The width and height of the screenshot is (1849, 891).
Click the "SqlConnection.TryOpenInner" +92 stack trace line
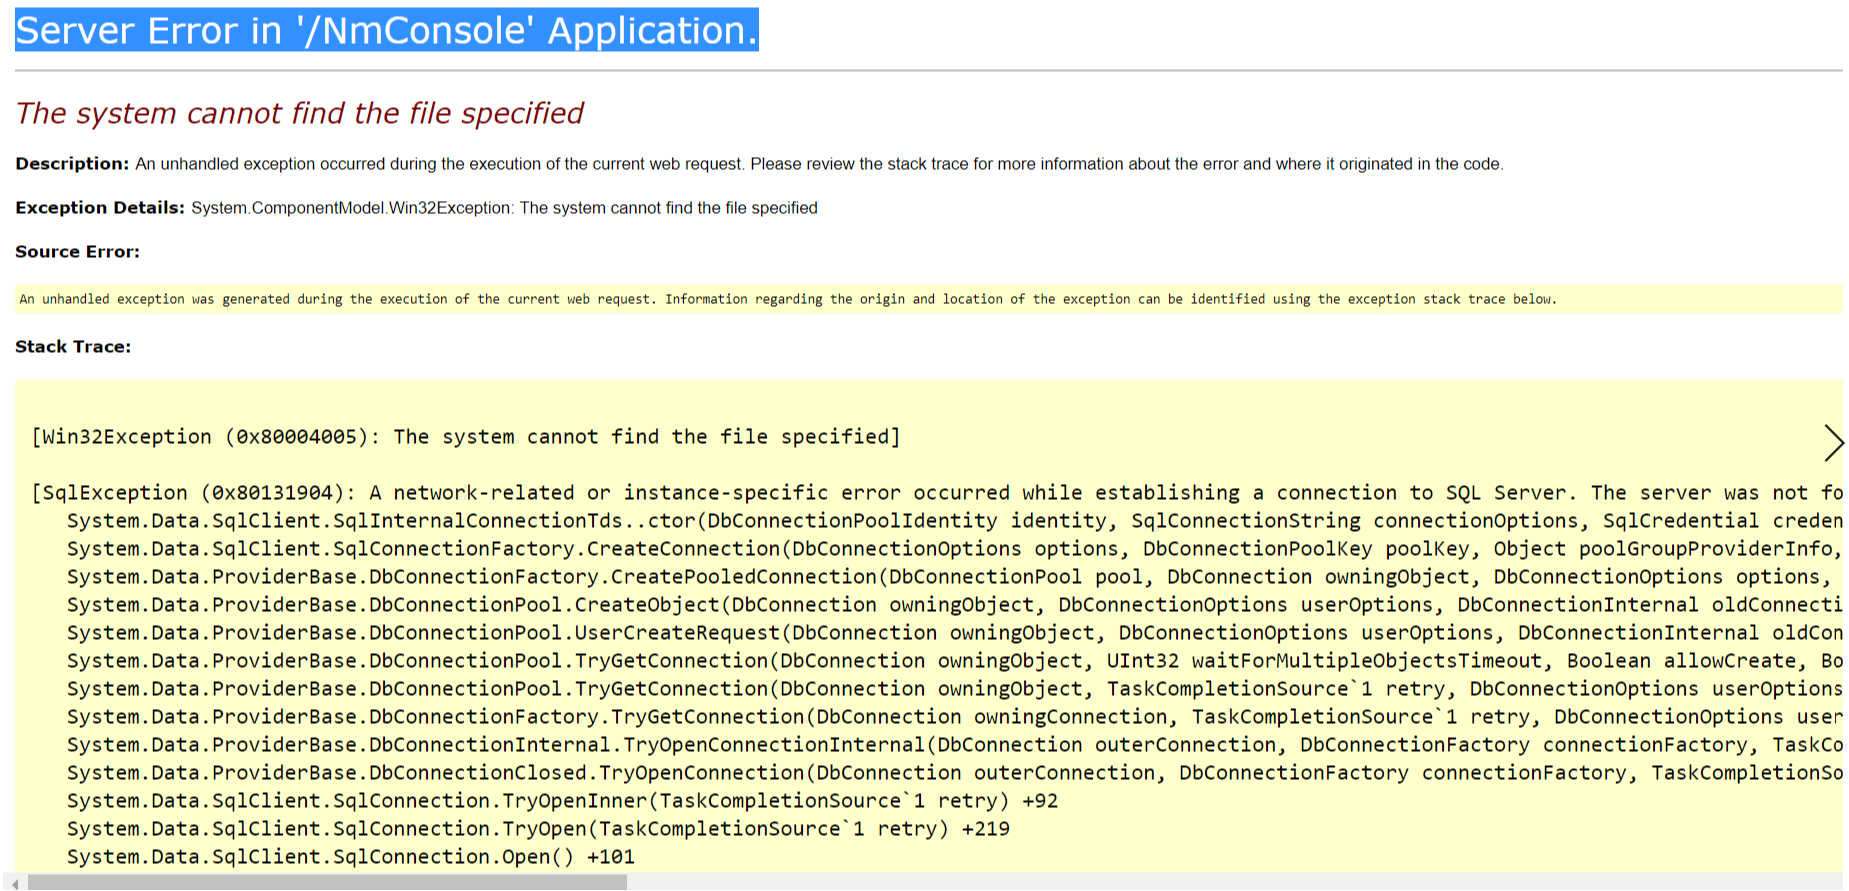pos(563,801)
